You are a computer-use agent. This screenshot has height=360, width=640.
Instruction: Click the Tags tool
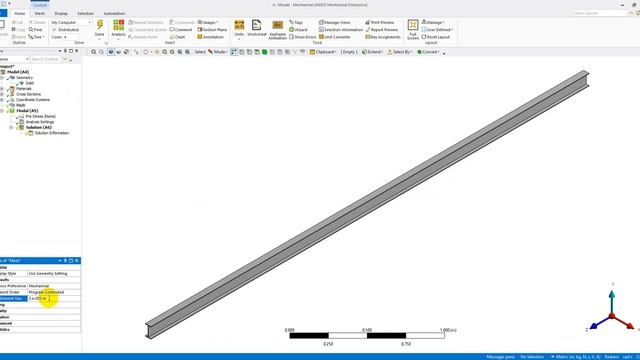point(296,22)
